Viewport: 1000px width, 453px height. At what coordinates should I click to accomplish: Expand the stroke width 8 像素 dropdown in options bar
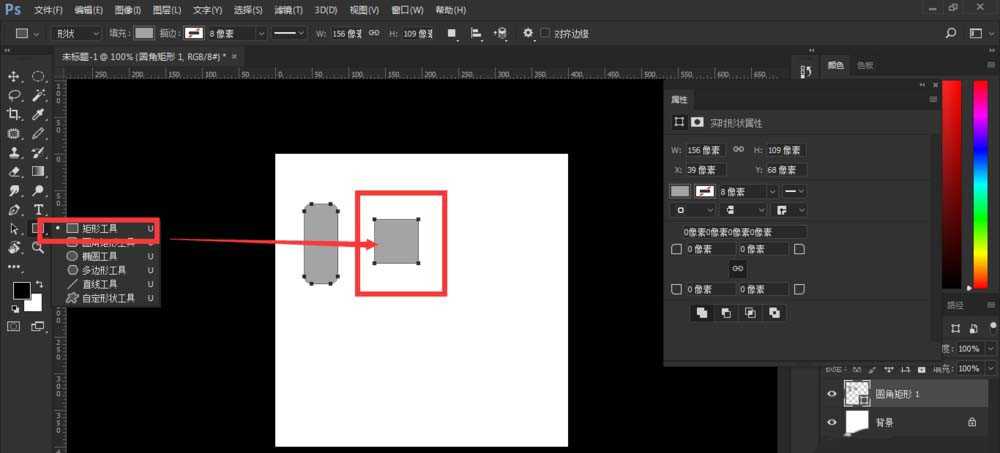262,33
